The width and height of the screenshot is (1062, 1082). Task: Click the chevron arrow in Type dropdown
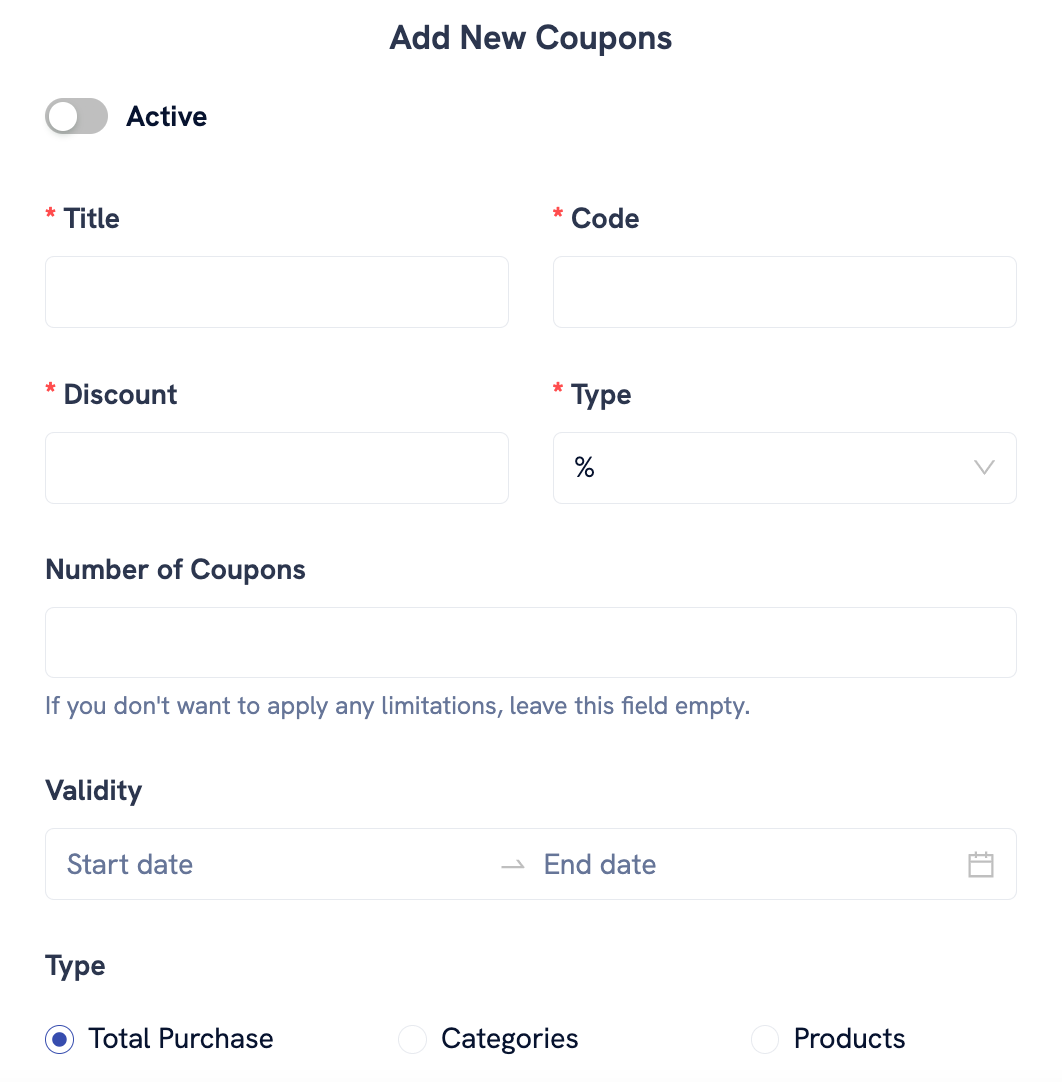coord(983,467)
